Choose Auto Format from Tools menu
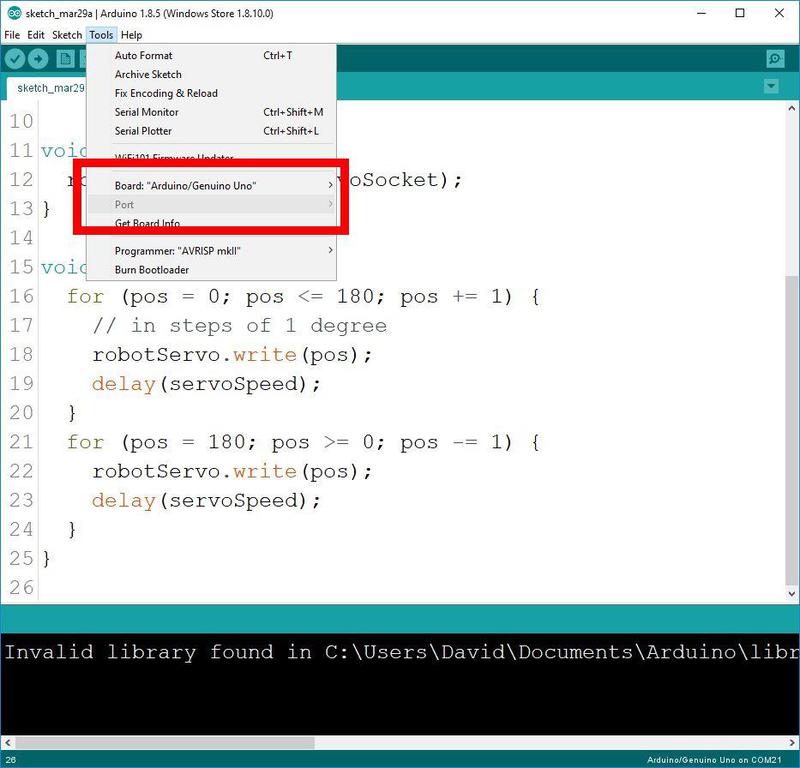 click(211, 55)
